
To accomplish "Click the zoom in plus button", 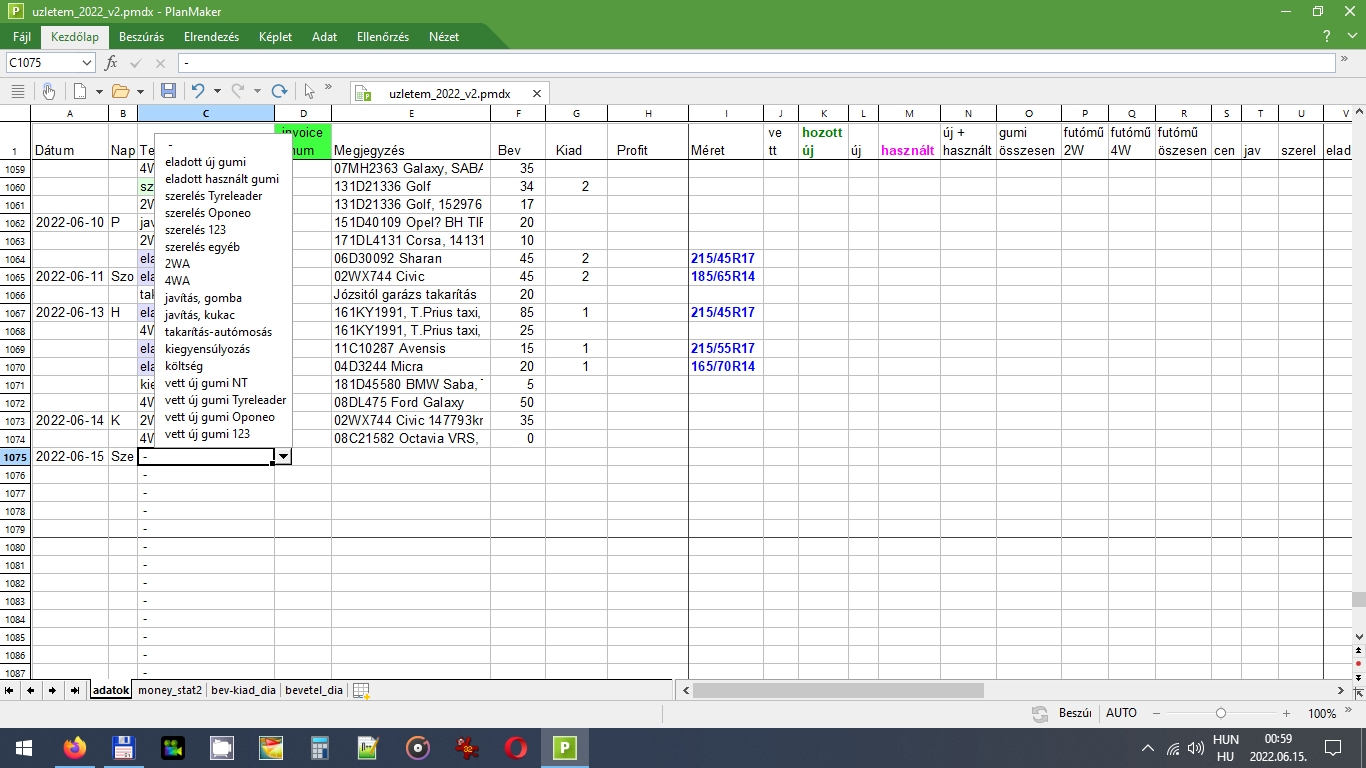I will point(1286,713).
